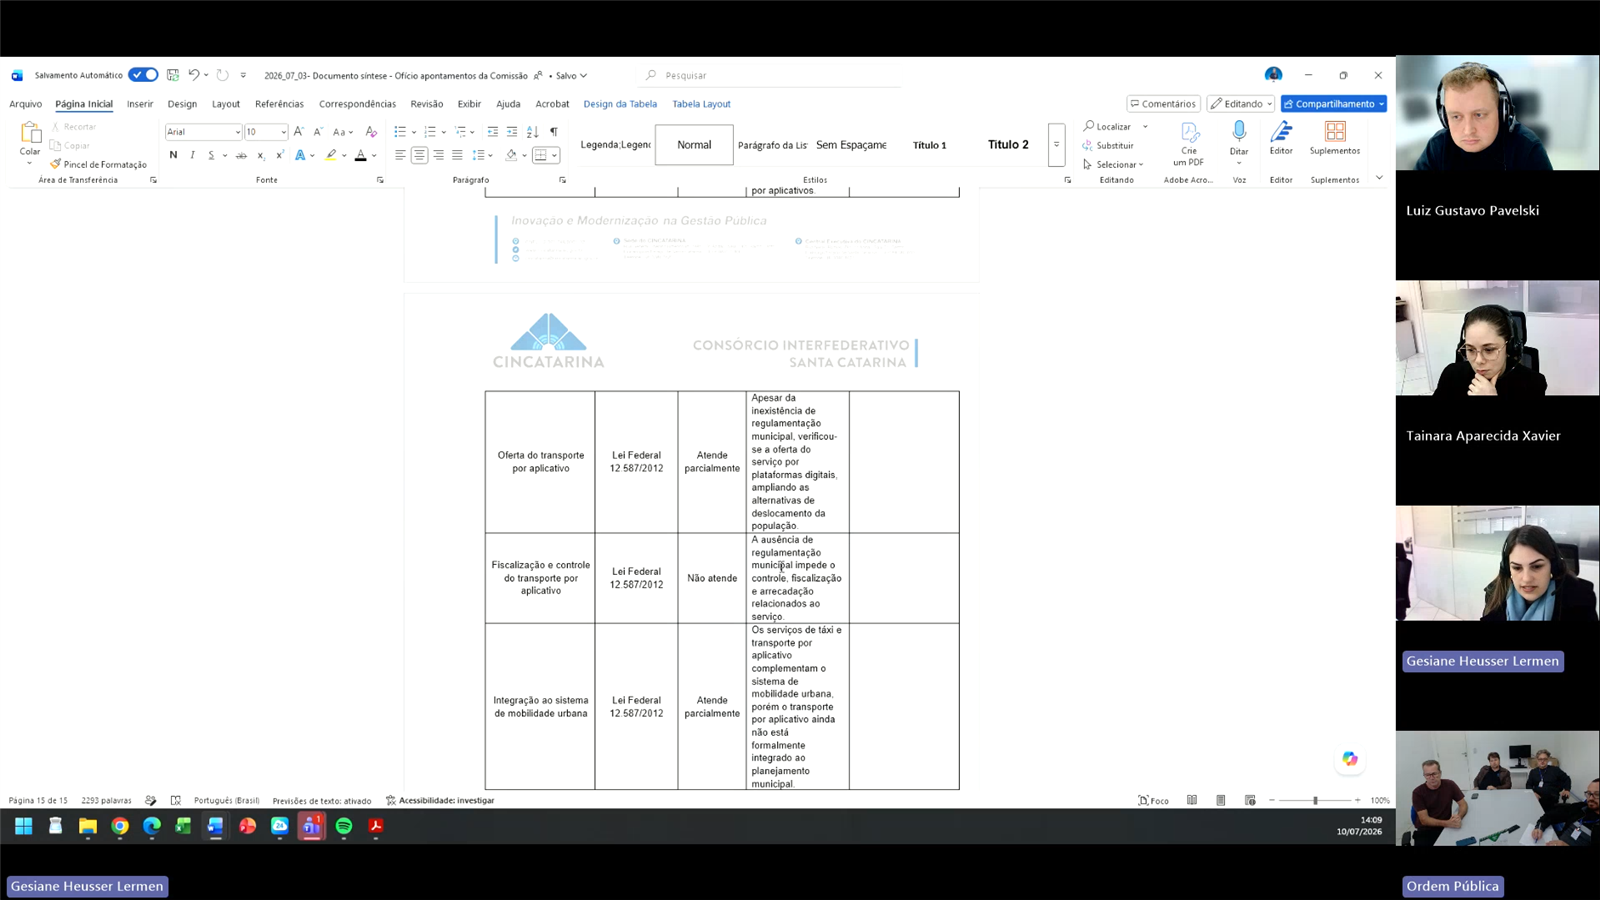
Task: Open Spotify from the taskbar
Action: coord(344,826)
